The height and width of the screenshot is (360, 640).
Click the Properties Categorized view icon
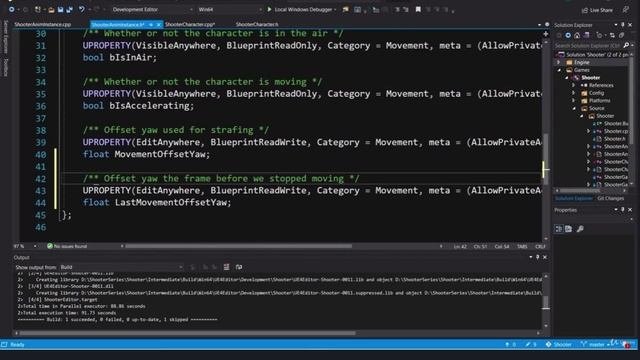[559, 229]
